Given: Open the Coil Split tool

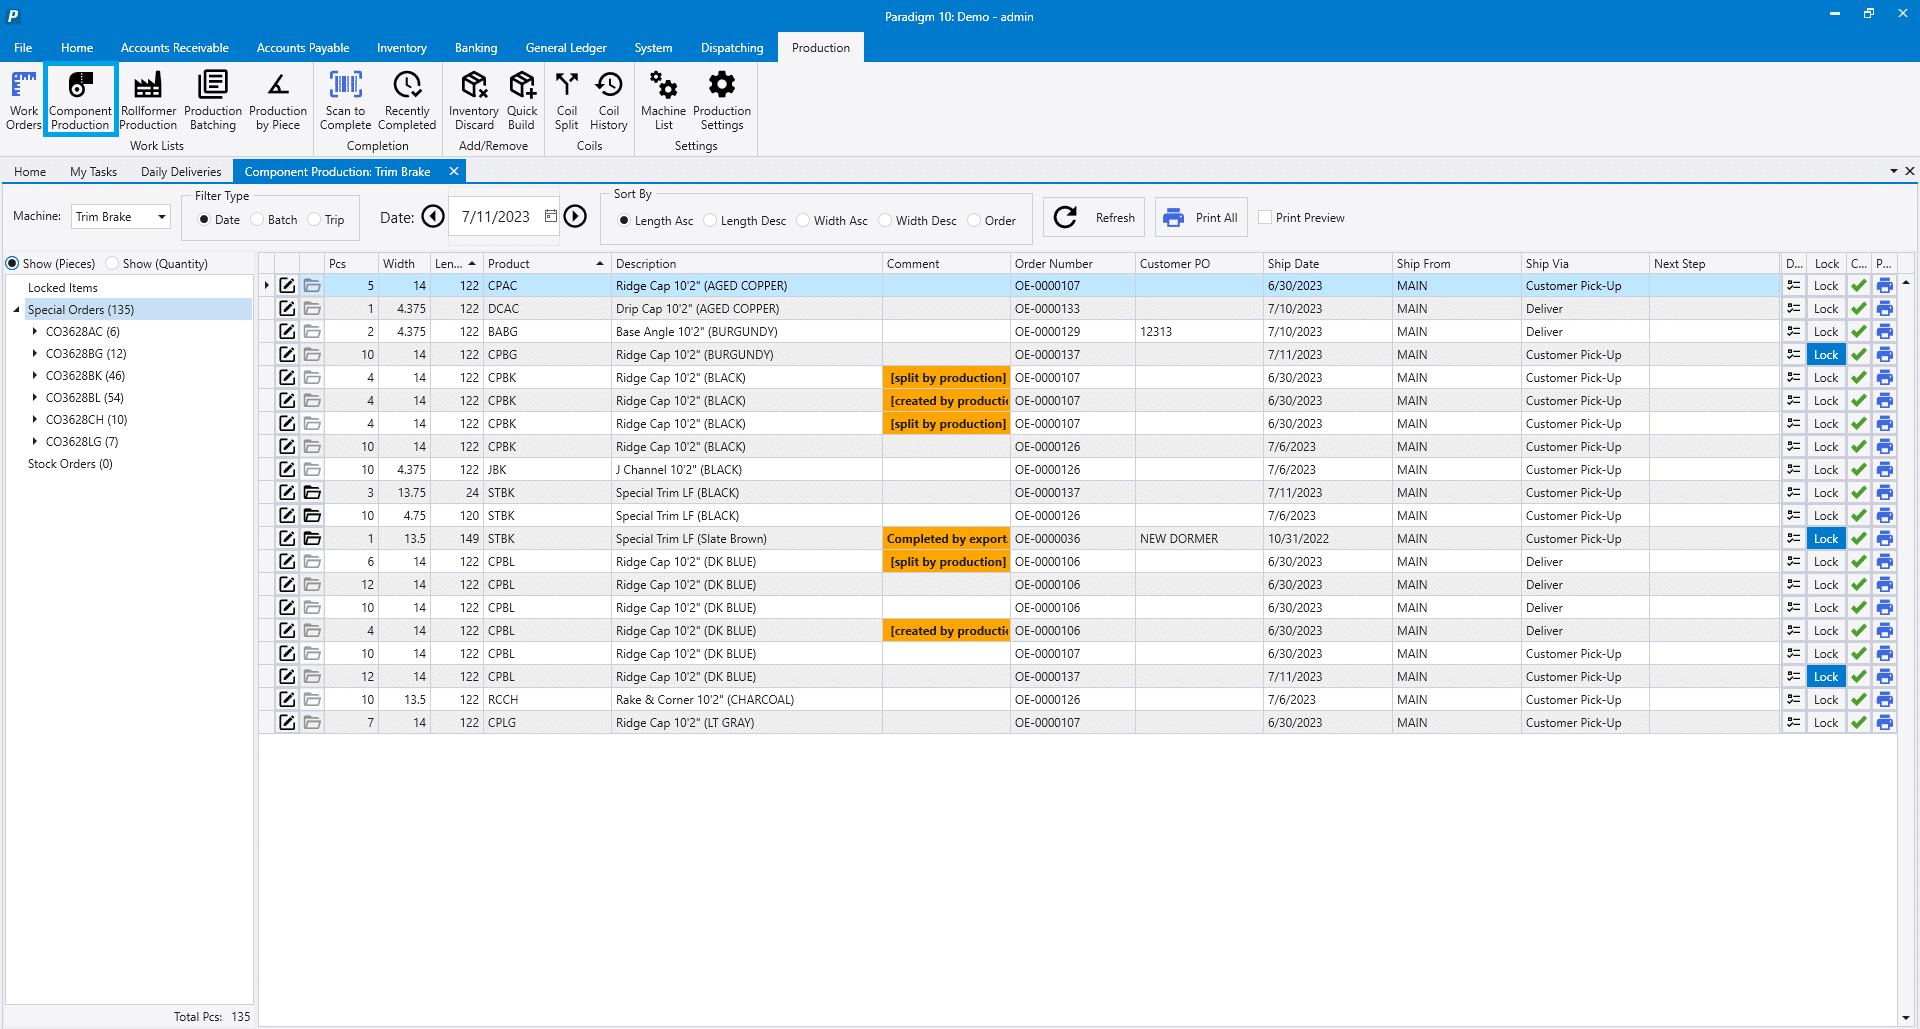Looking at the screenshot, I should [x=566, y=100].
